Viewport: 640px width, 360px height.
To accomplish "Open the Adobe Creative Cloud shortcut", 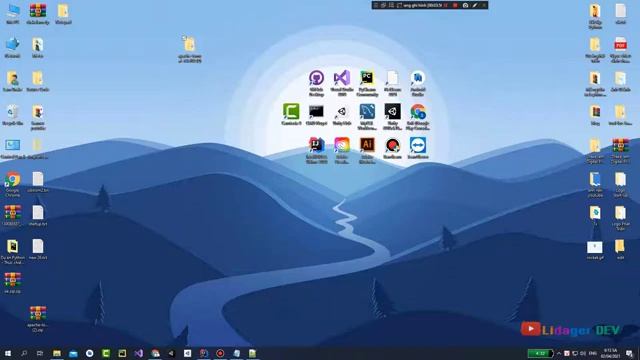I will 342,150.
